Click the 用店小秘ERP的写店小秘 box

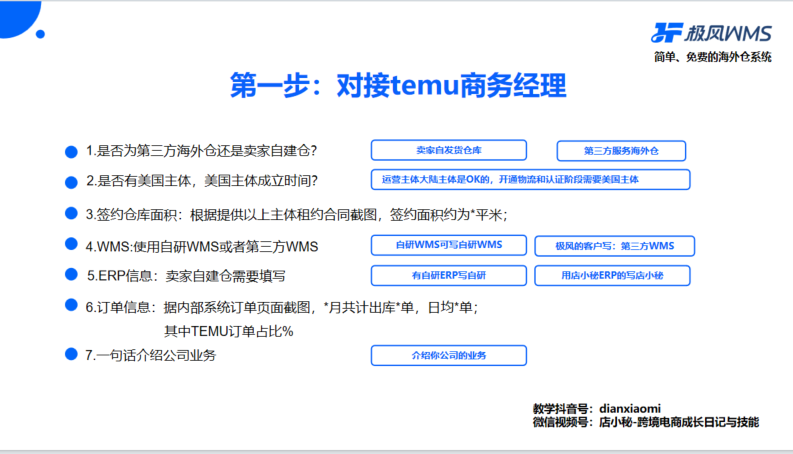[x=612, y=276]
